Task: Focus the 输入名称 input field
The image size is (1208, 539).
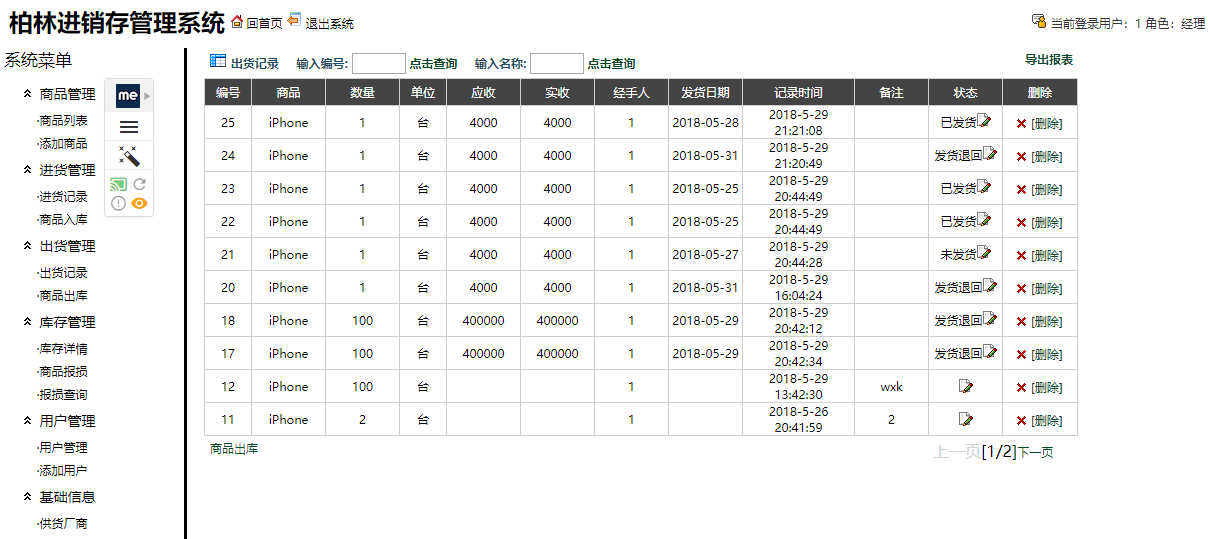Action: [x=557, y=64]
